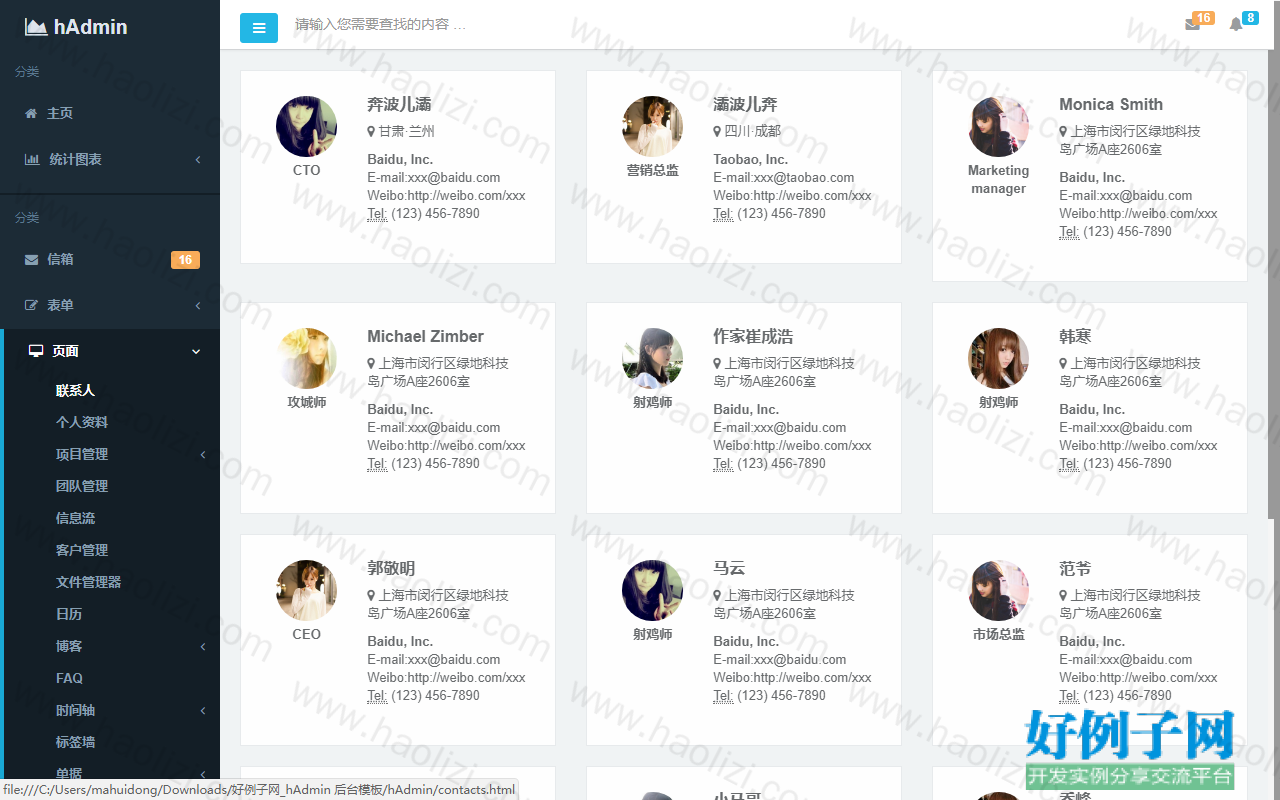Expand the 统计图表 submenu arrow

tap(198, 160)
